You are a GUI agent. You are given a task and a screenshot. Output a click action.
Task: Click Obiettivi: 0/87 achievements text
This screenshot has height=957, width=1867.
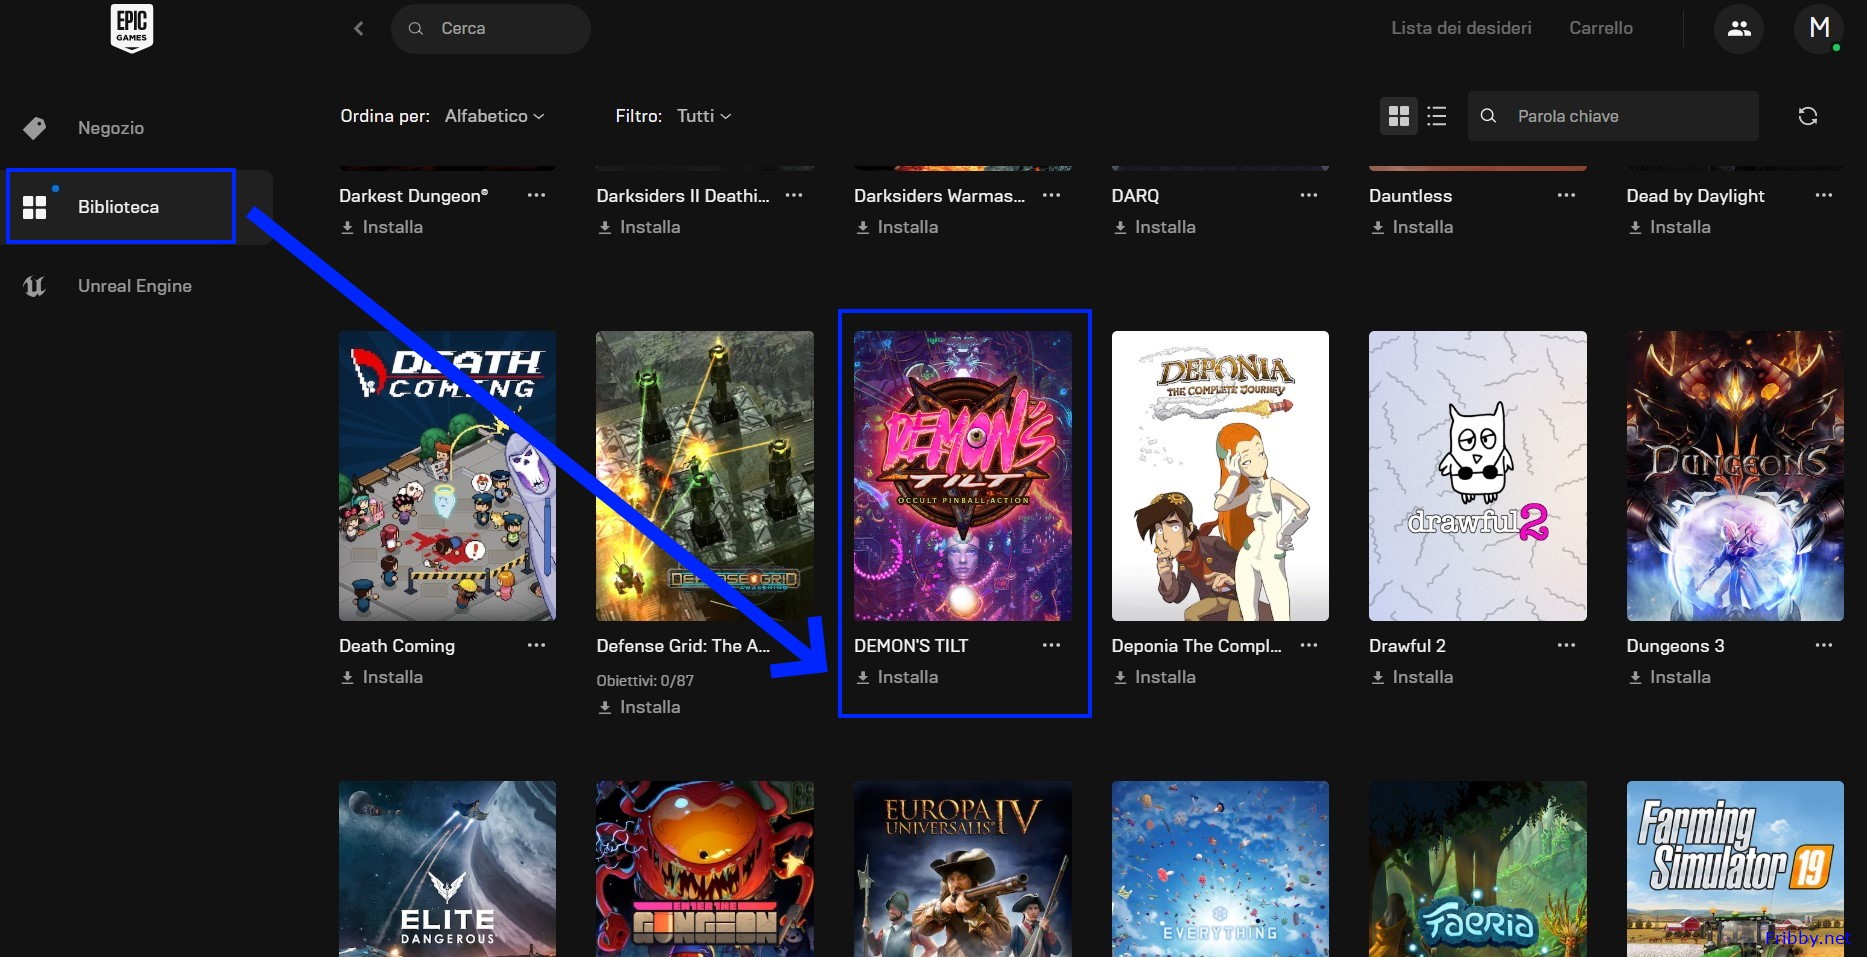[645, 681]
